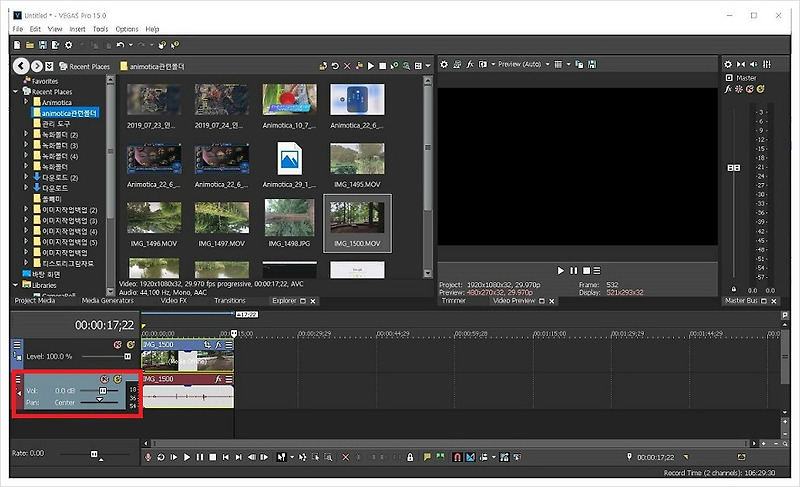Image resolution: width=800 pixels, height=487 pixels.
Task: Open the Undo history dropdown arrow
Action: [x=131, y=45]
